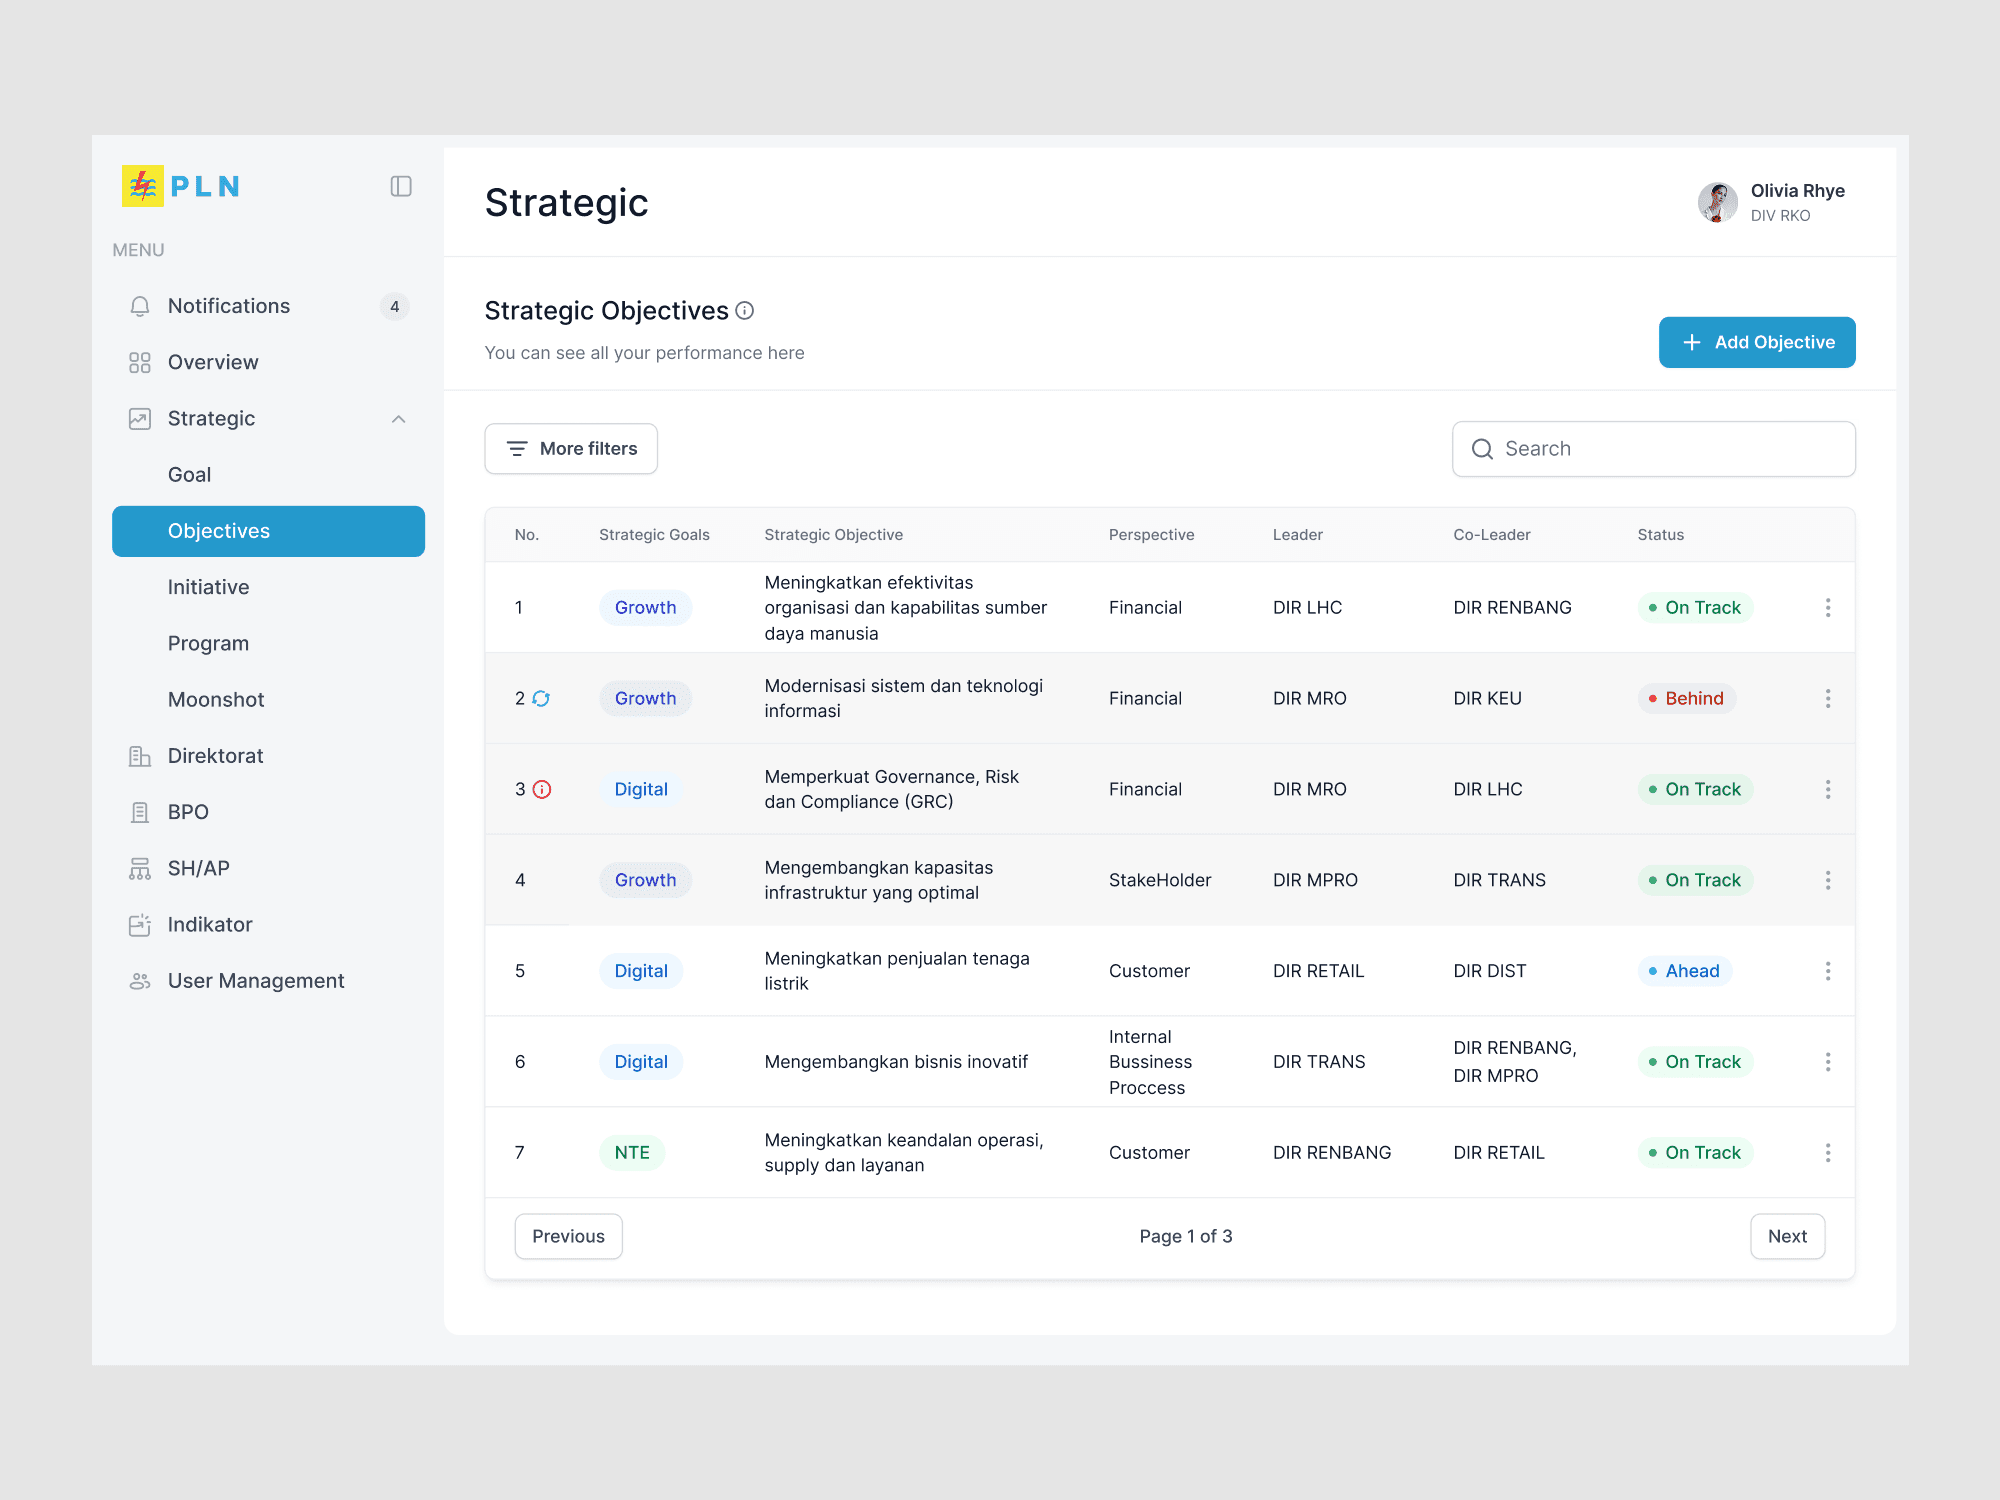Screen dimensions: 2000x1500
Task: Click the Search input field
Action: (x=1654, y=449)
